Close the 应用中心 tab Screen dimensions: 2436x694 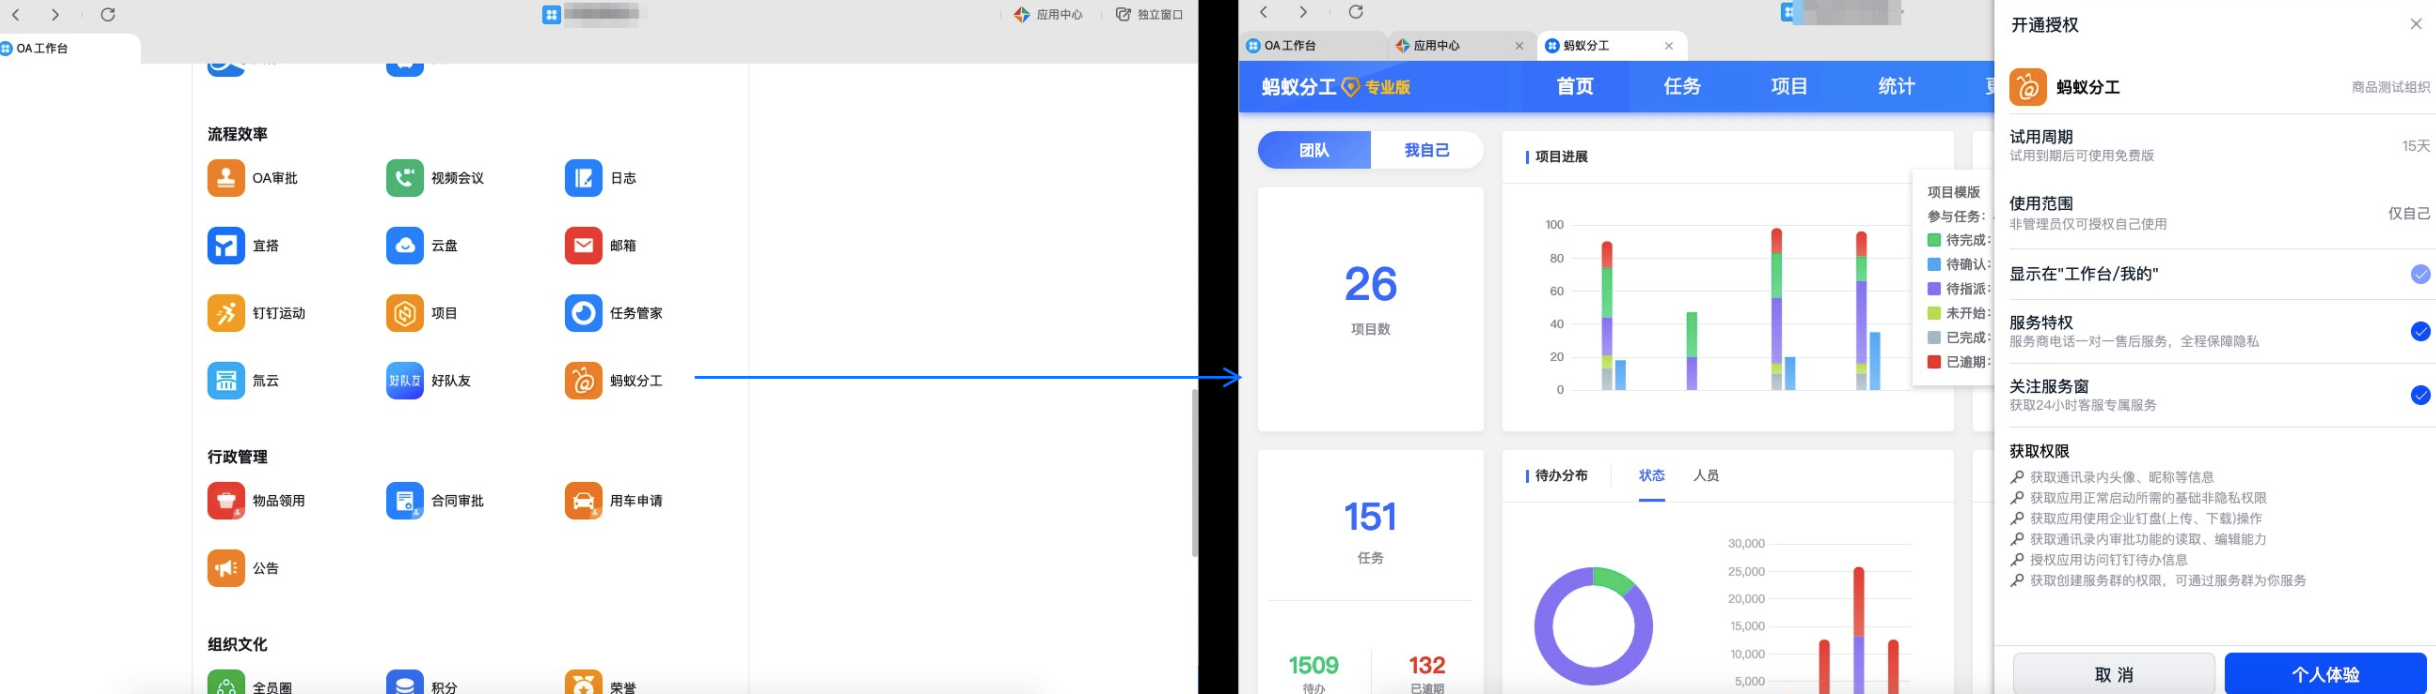[1519, 46]
